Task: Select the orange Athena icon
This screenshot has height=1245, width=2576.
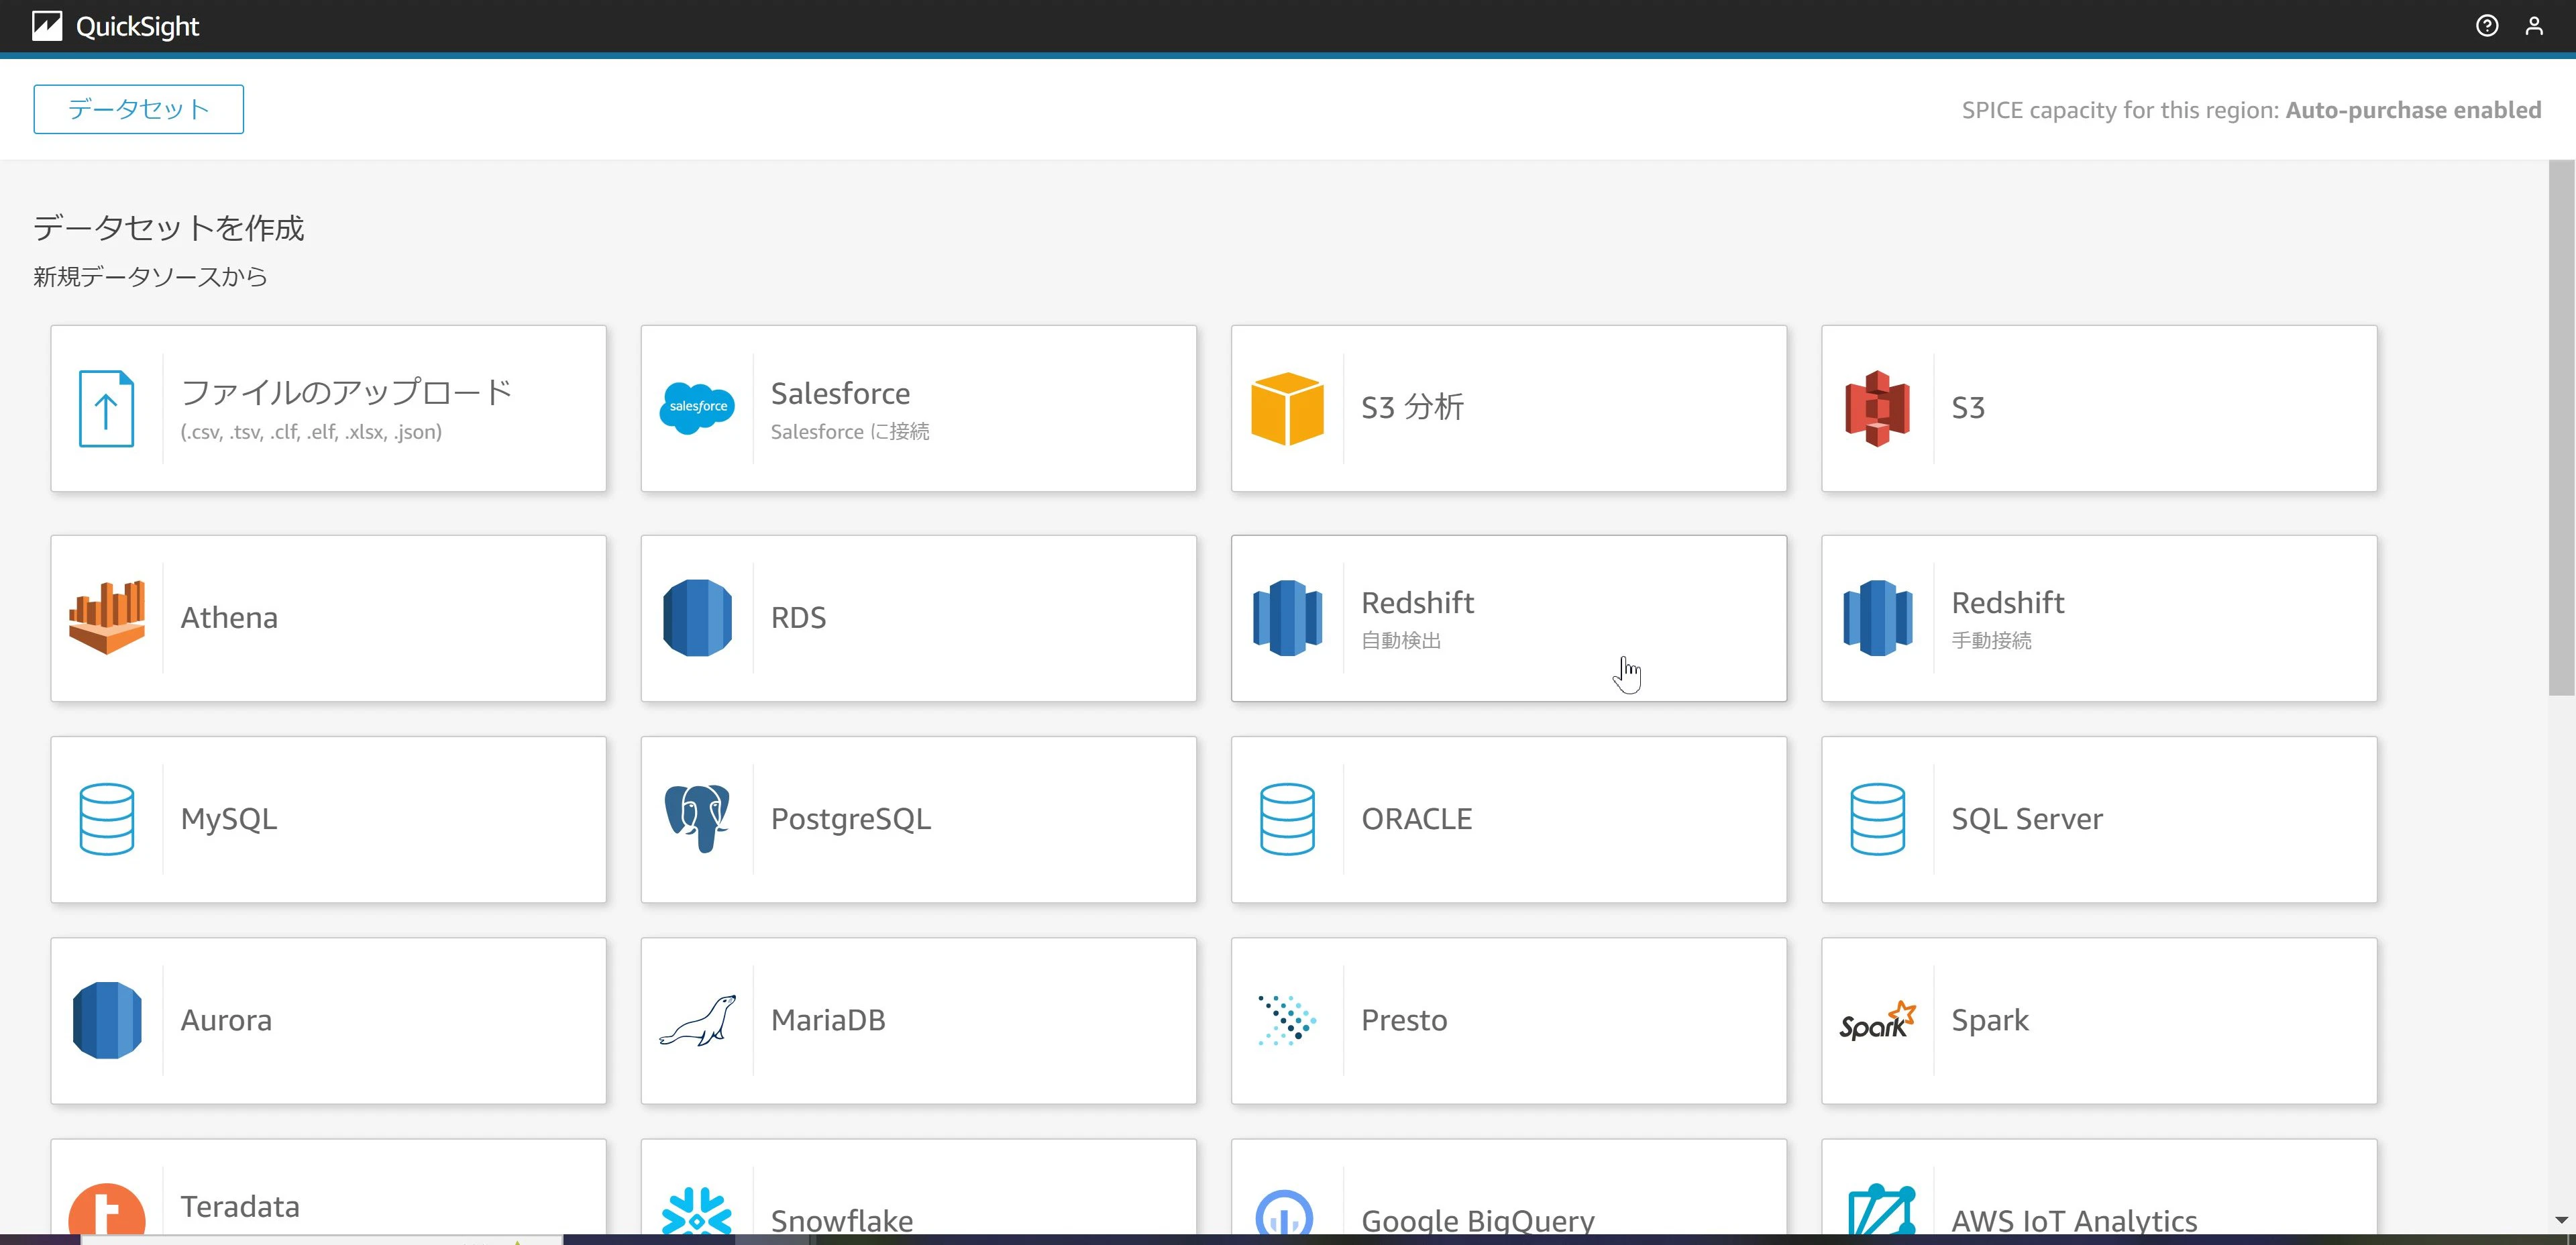Action: (107, 618)
